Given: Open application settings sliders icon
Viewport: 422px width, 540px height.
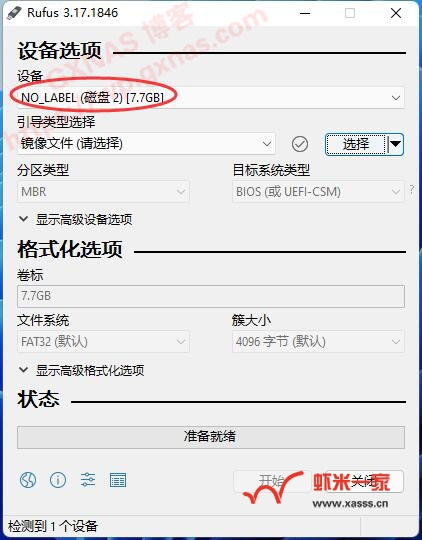Looking at the screenshot, I should pyautogui.click(x=88, y=479).
